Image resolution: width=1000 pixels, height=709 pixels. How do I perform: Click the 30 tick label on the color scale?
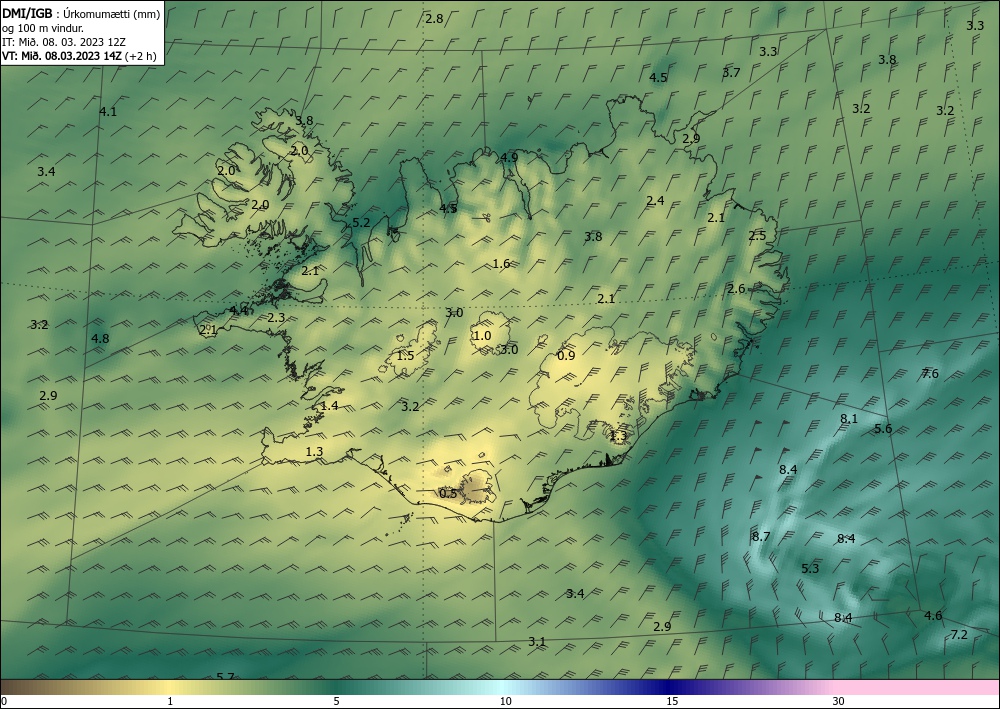point(839,702)
